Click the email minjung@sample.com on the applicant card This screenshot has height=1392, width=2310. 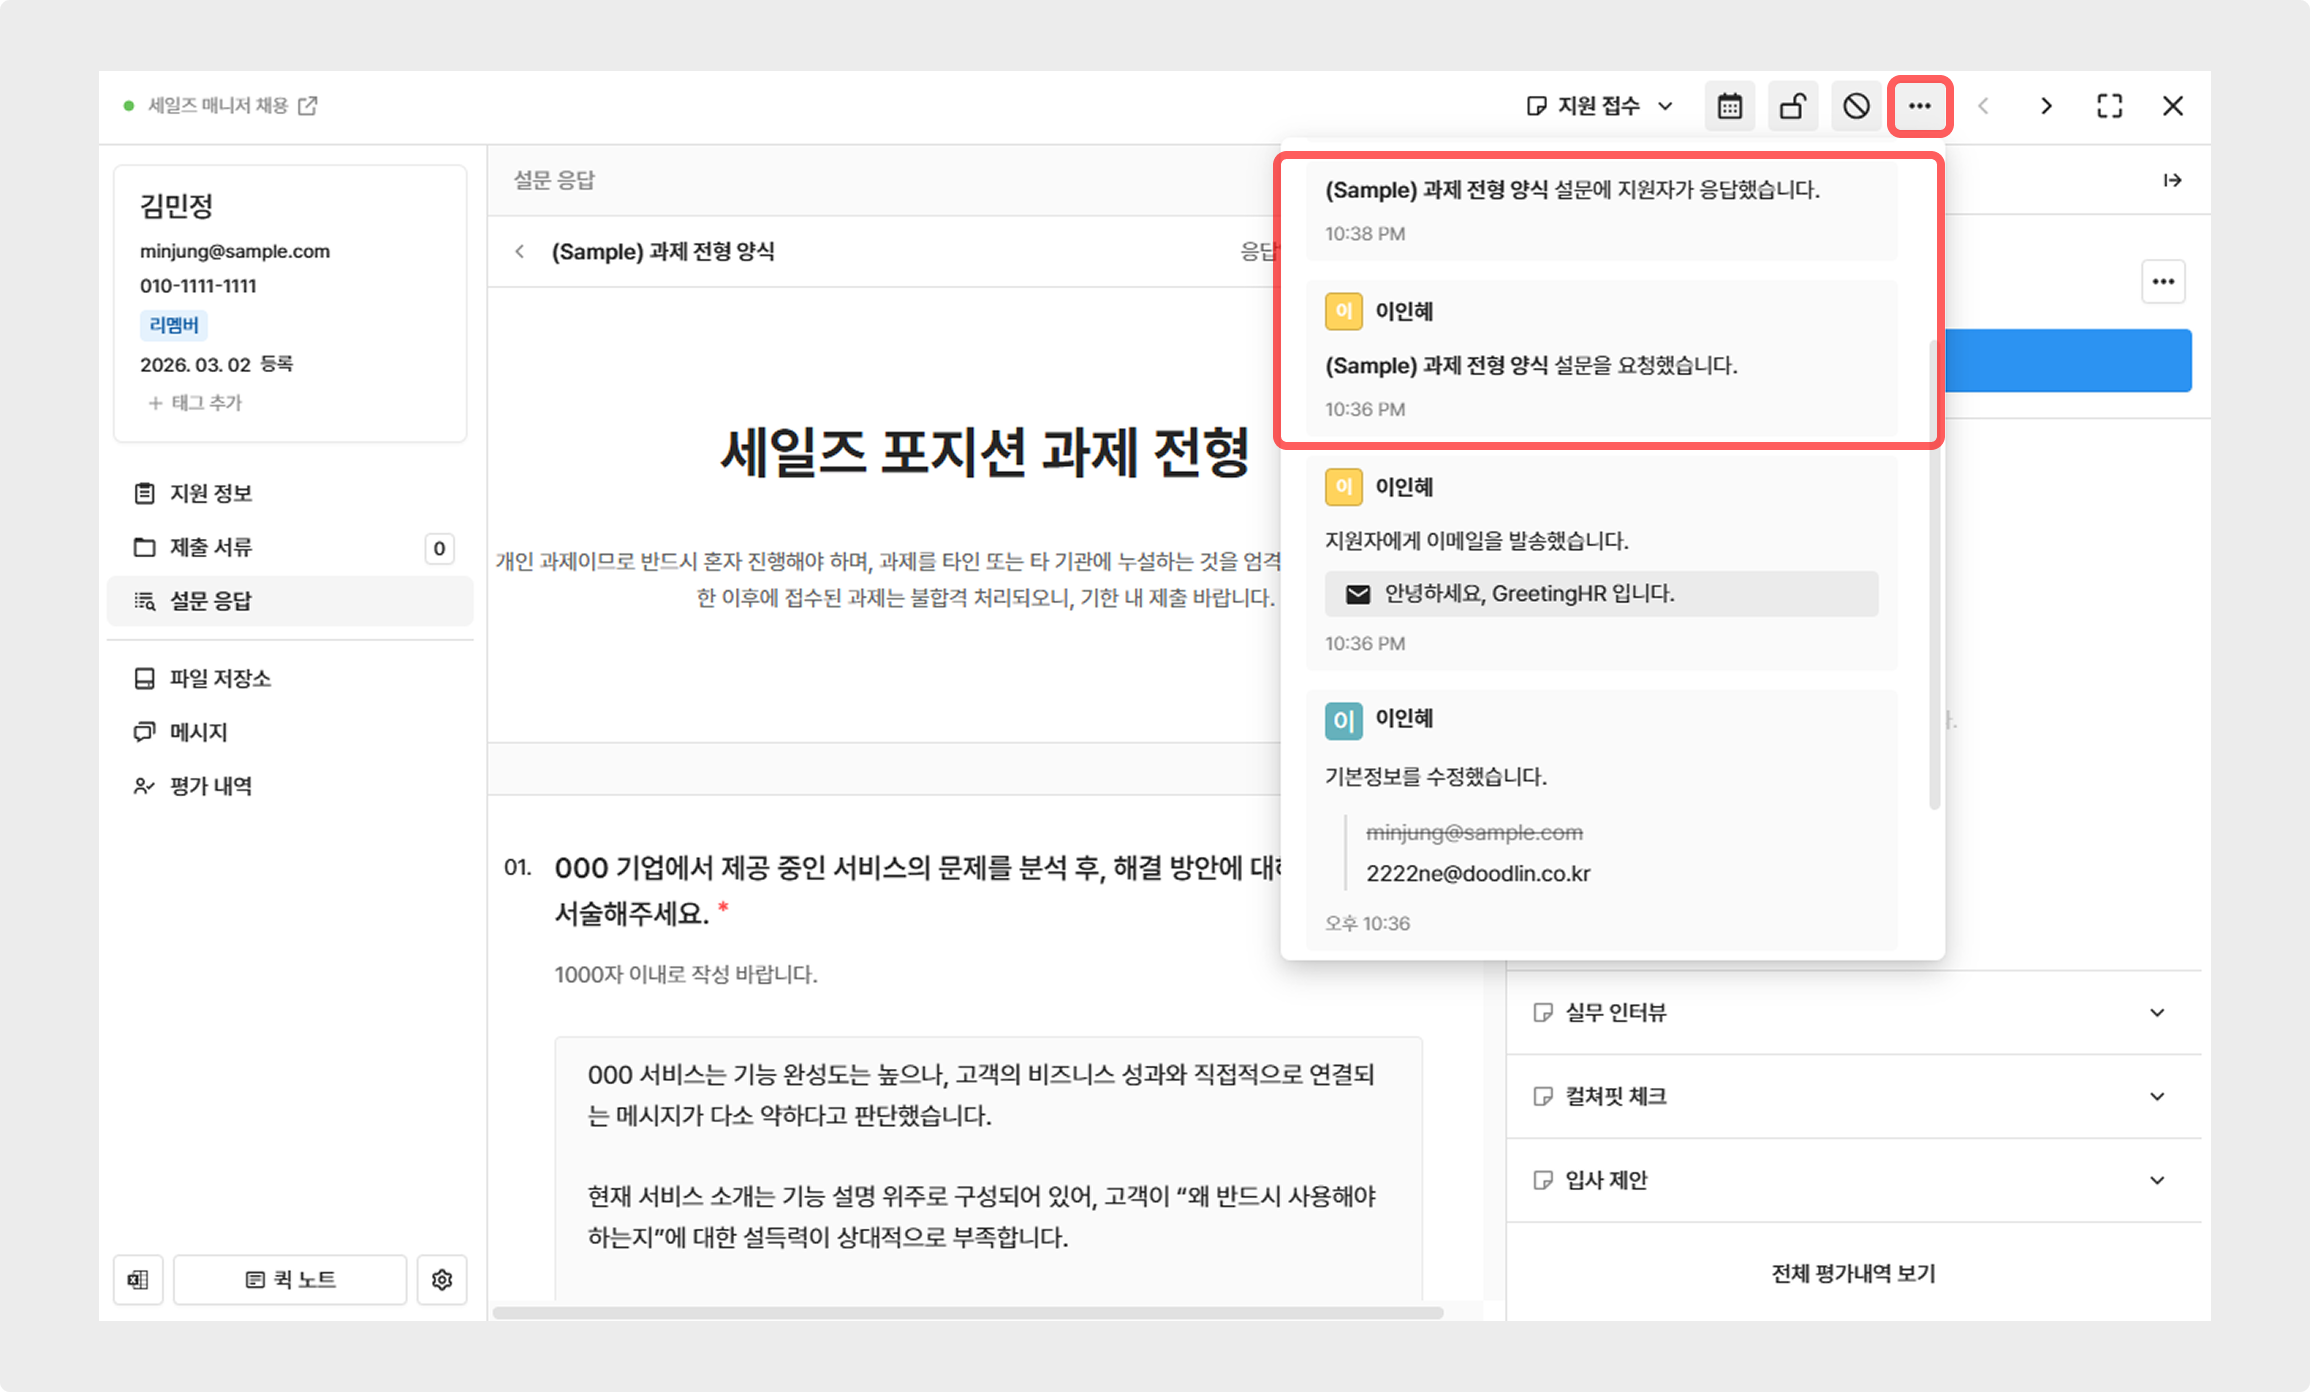(x=235, y=251)
